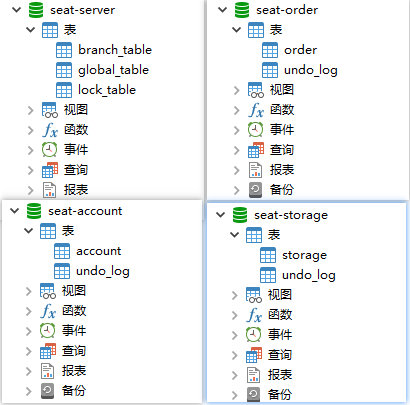Click the views icon under seat-storage

tap(254, 295)
